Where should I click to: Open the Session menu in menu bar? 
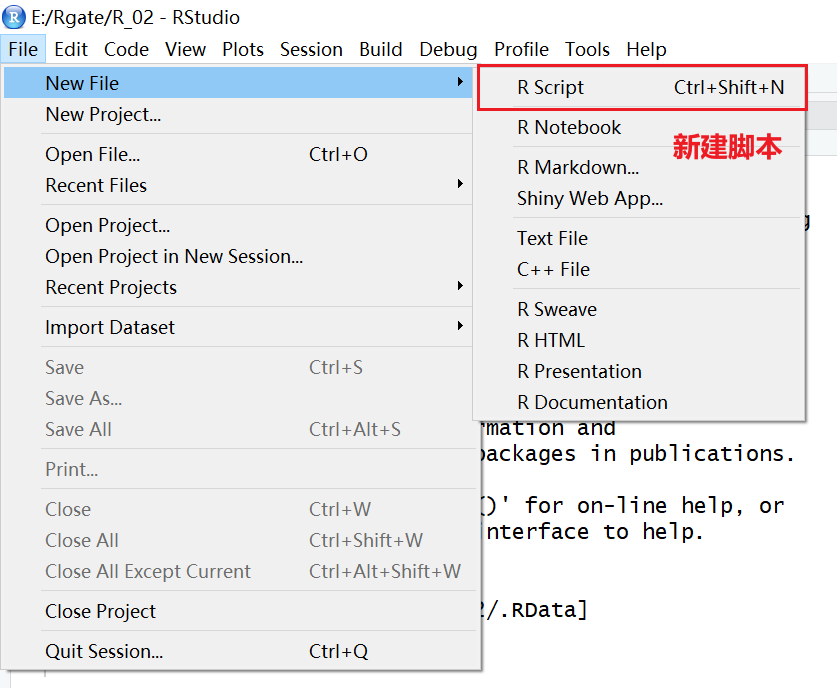[x=311, y=49]
